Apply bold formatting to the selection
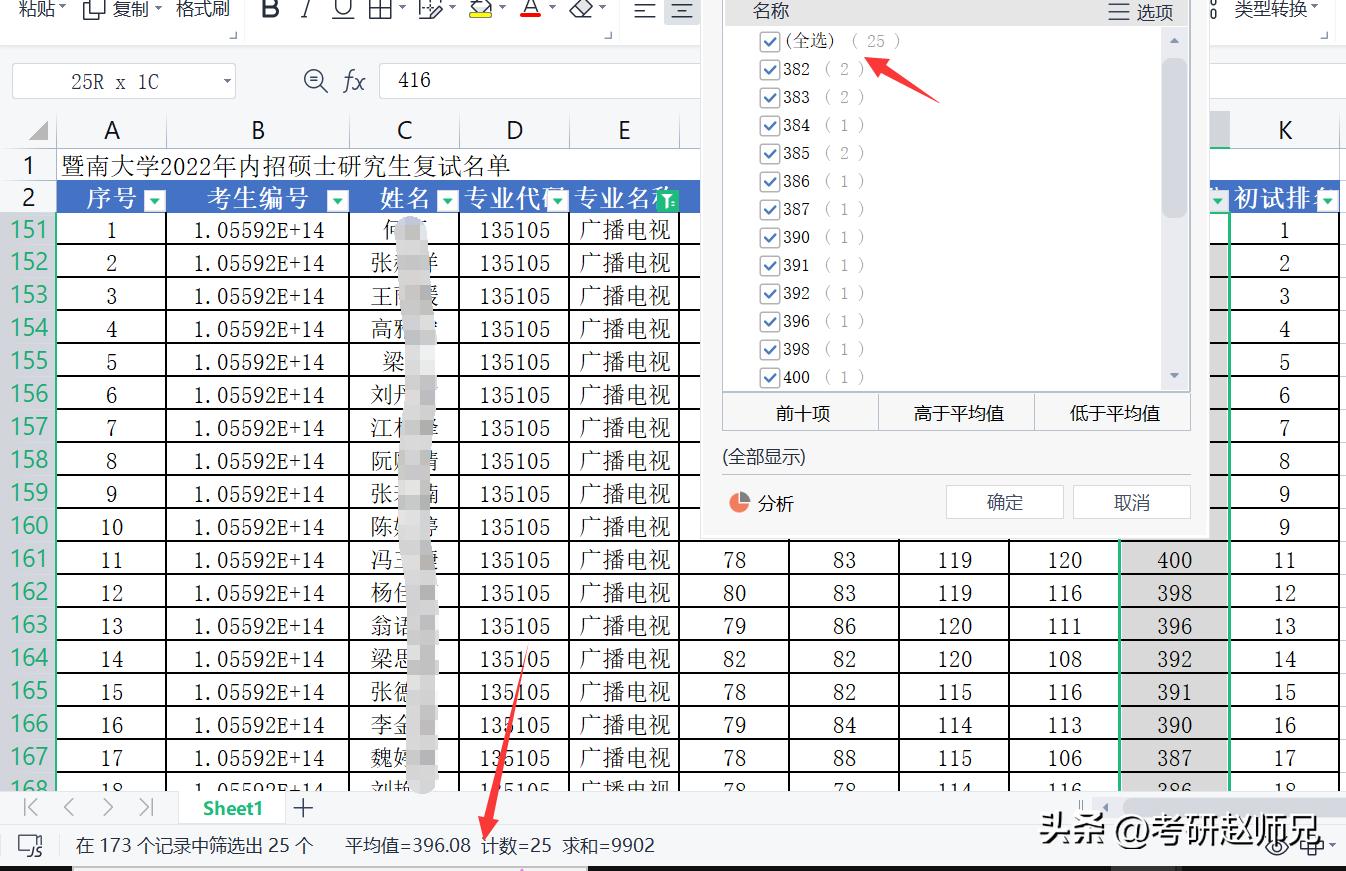 pyautogui.click(x=269, y=10)
